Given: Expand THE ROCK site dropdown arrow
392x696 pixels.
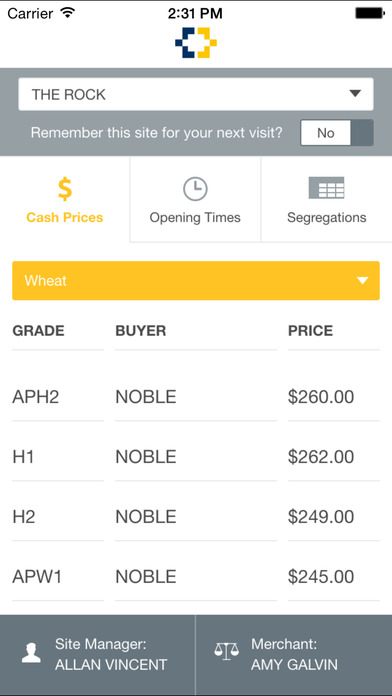Looking at the screenshot, I should (x=355, y=94).
